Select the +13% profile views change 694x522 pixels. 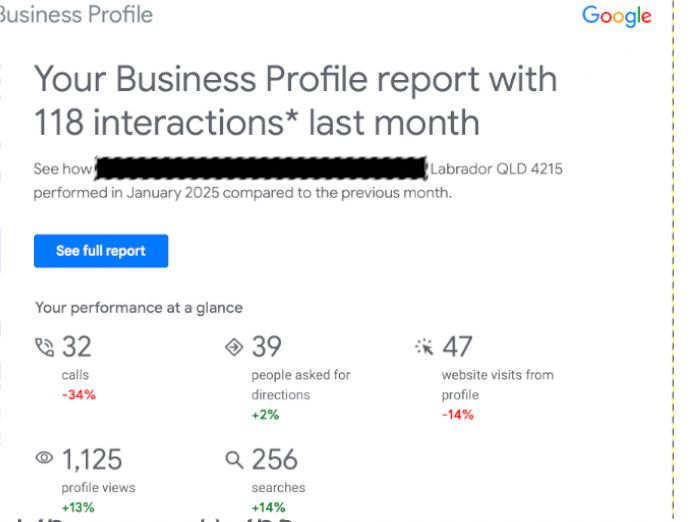(x=78, y=507)
